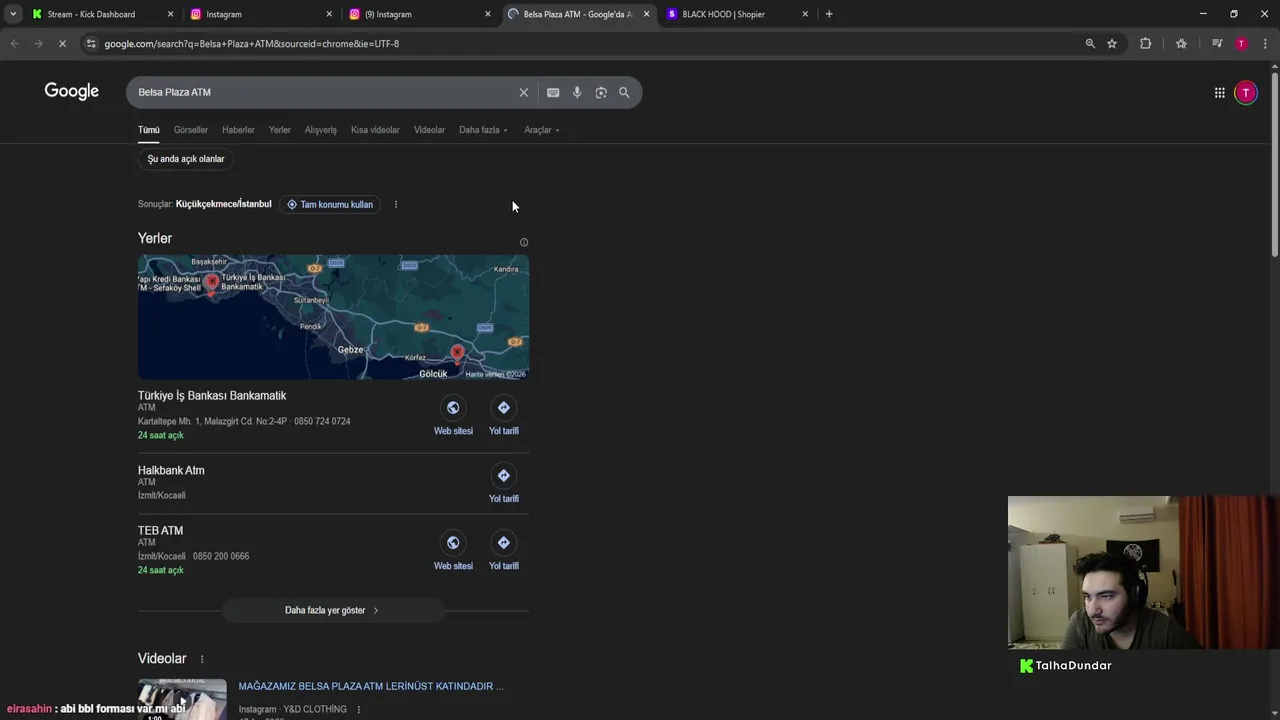1280x720 pixels.
Task: Click the magnifier search submit icon
Action: [624, 92]
